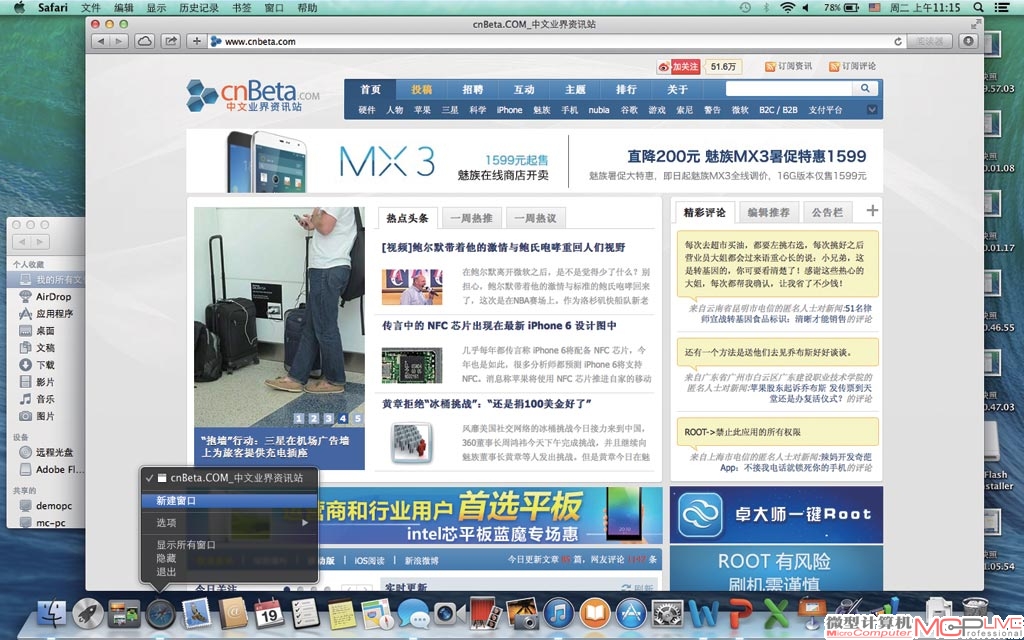Open Safari downloads button

pos(968,41)
